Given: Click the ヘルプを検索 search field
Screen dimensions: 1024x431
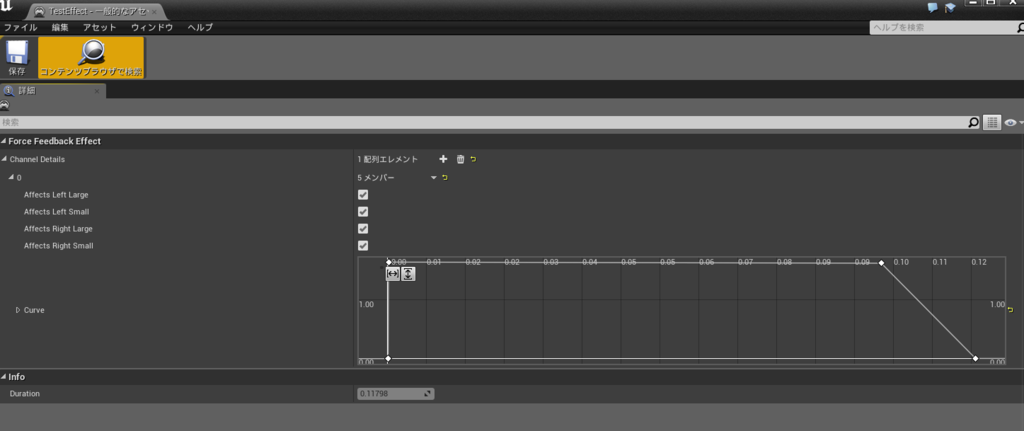Looking at the screenshot, I should (x=942, y=27).
